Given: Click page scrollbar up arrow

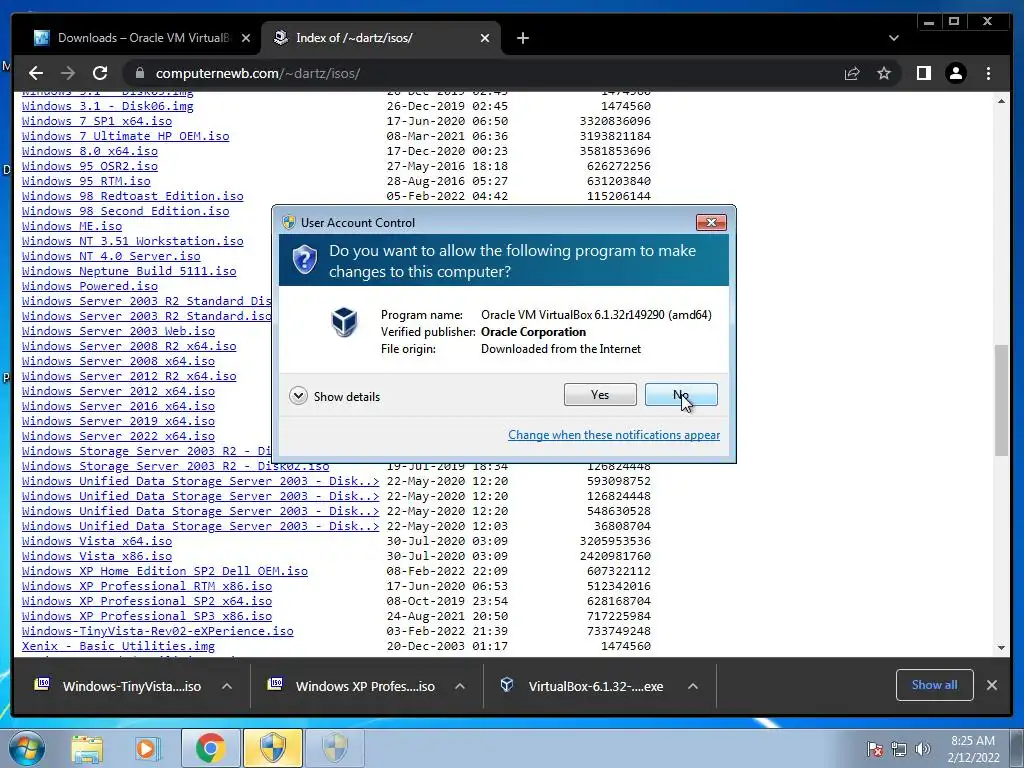Looking at the screenshot, I should [x=1002, y=101].
